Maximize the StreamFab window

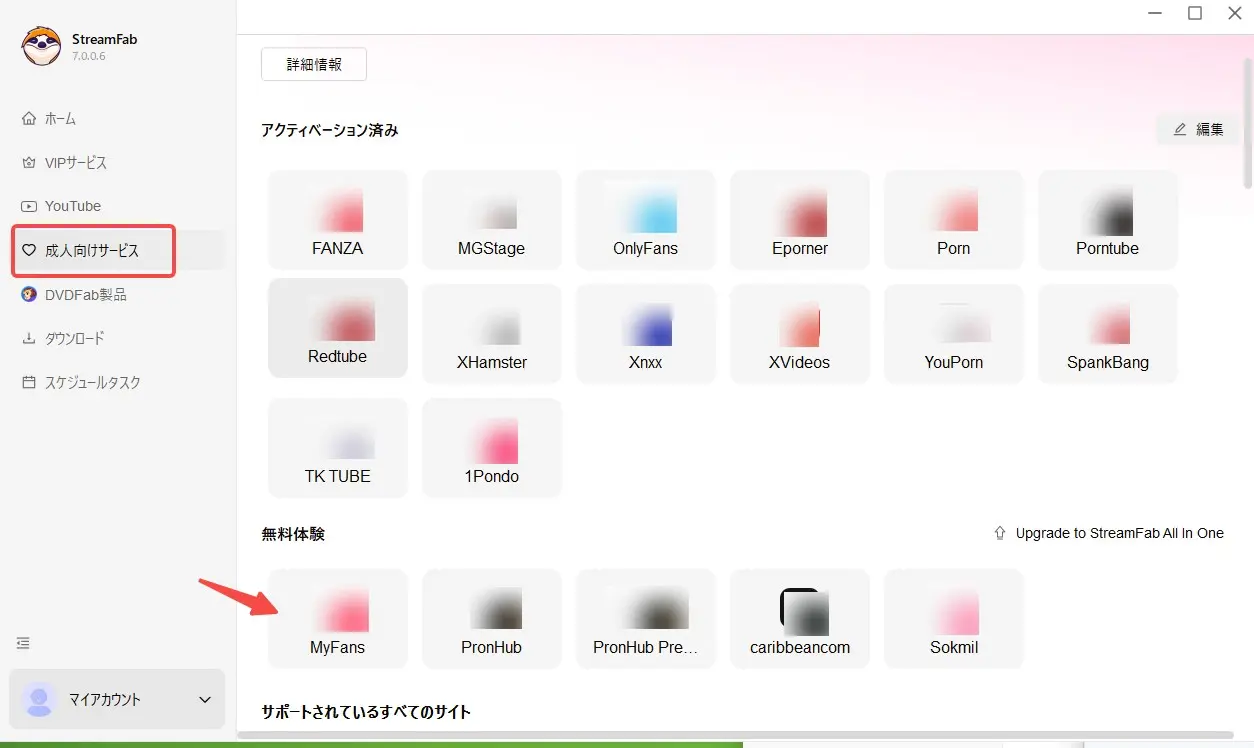click(x=1195, y=13)
